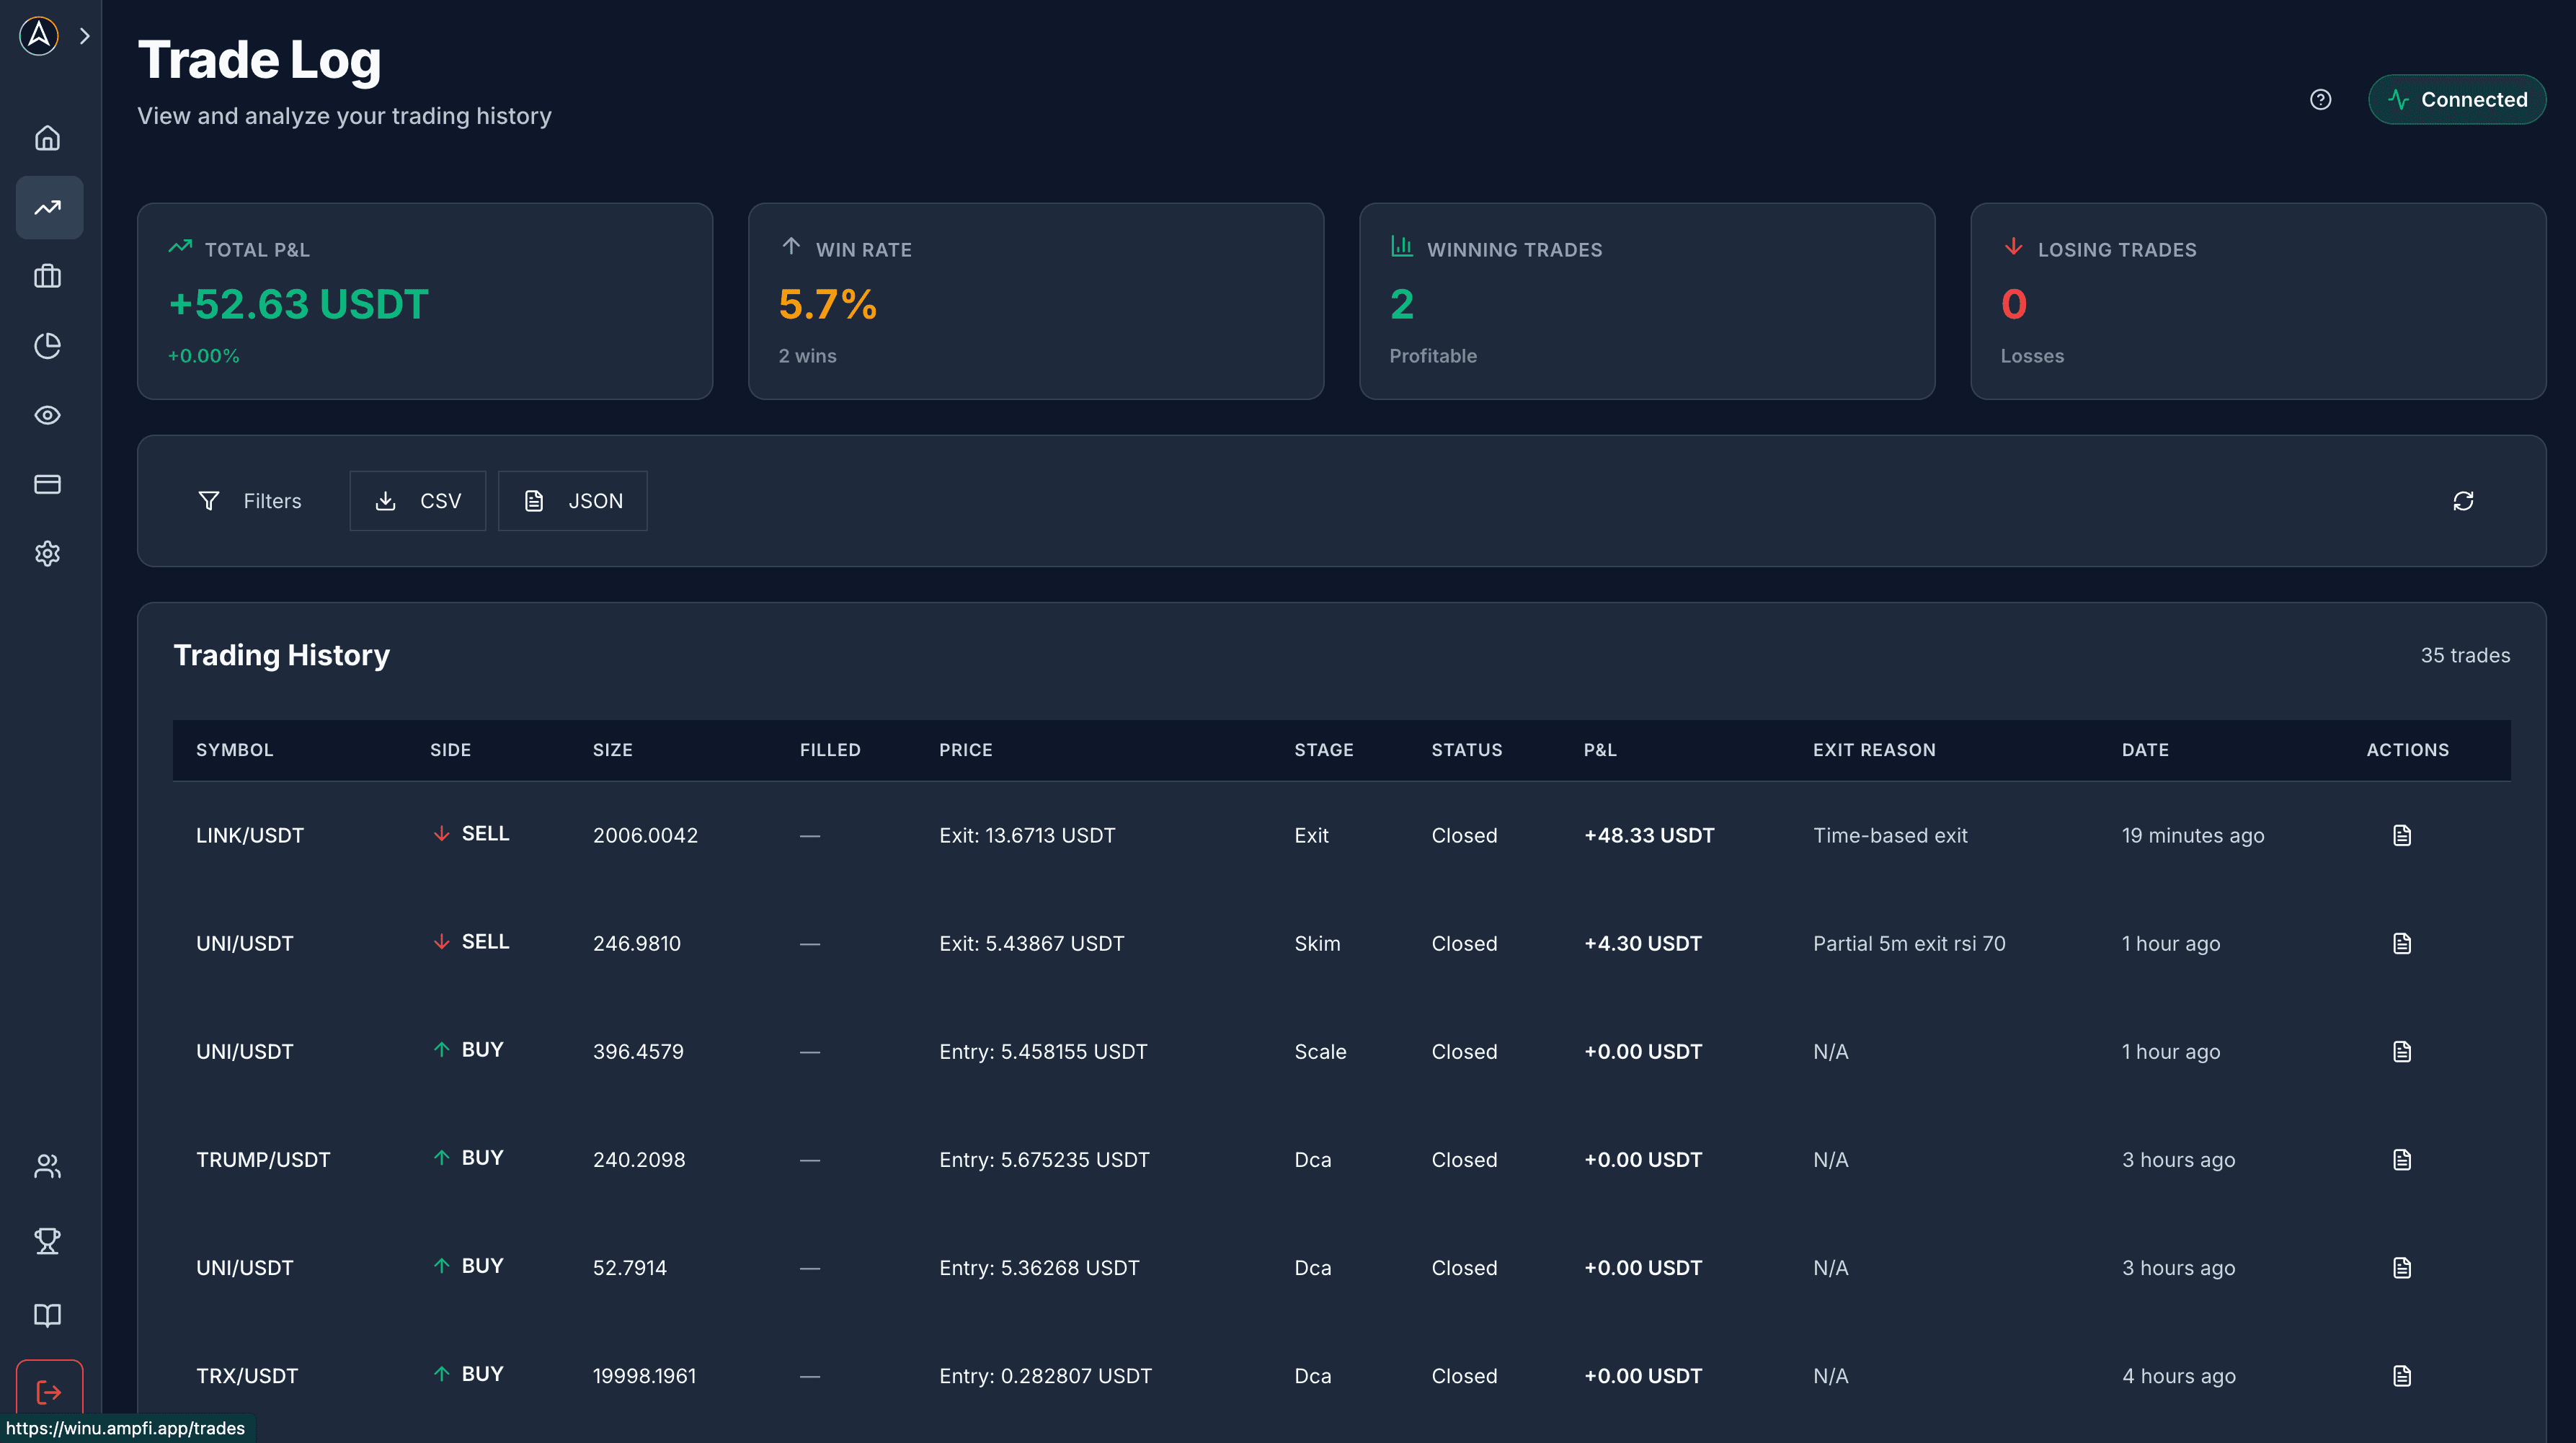Select the Trade Log nav item
Image resolution: width=2576 pixels, height=1443 pixels.
(x=48, y=207)
